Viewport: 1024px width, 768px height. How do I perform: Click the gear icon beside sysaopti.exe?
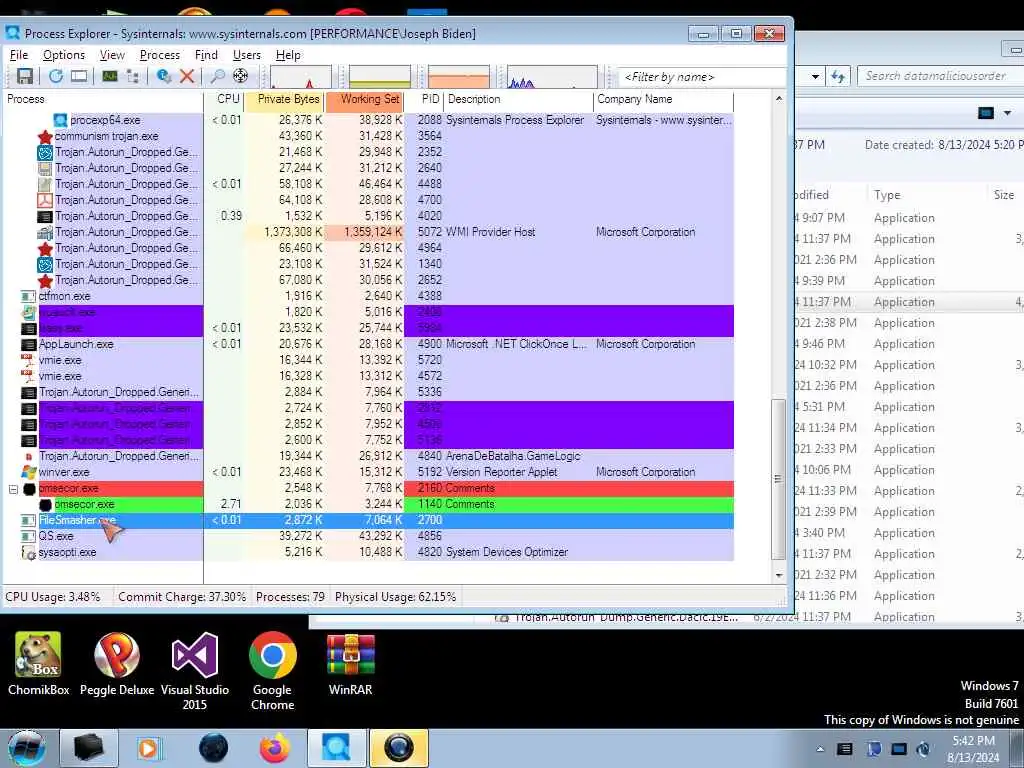tap(29, 552)
